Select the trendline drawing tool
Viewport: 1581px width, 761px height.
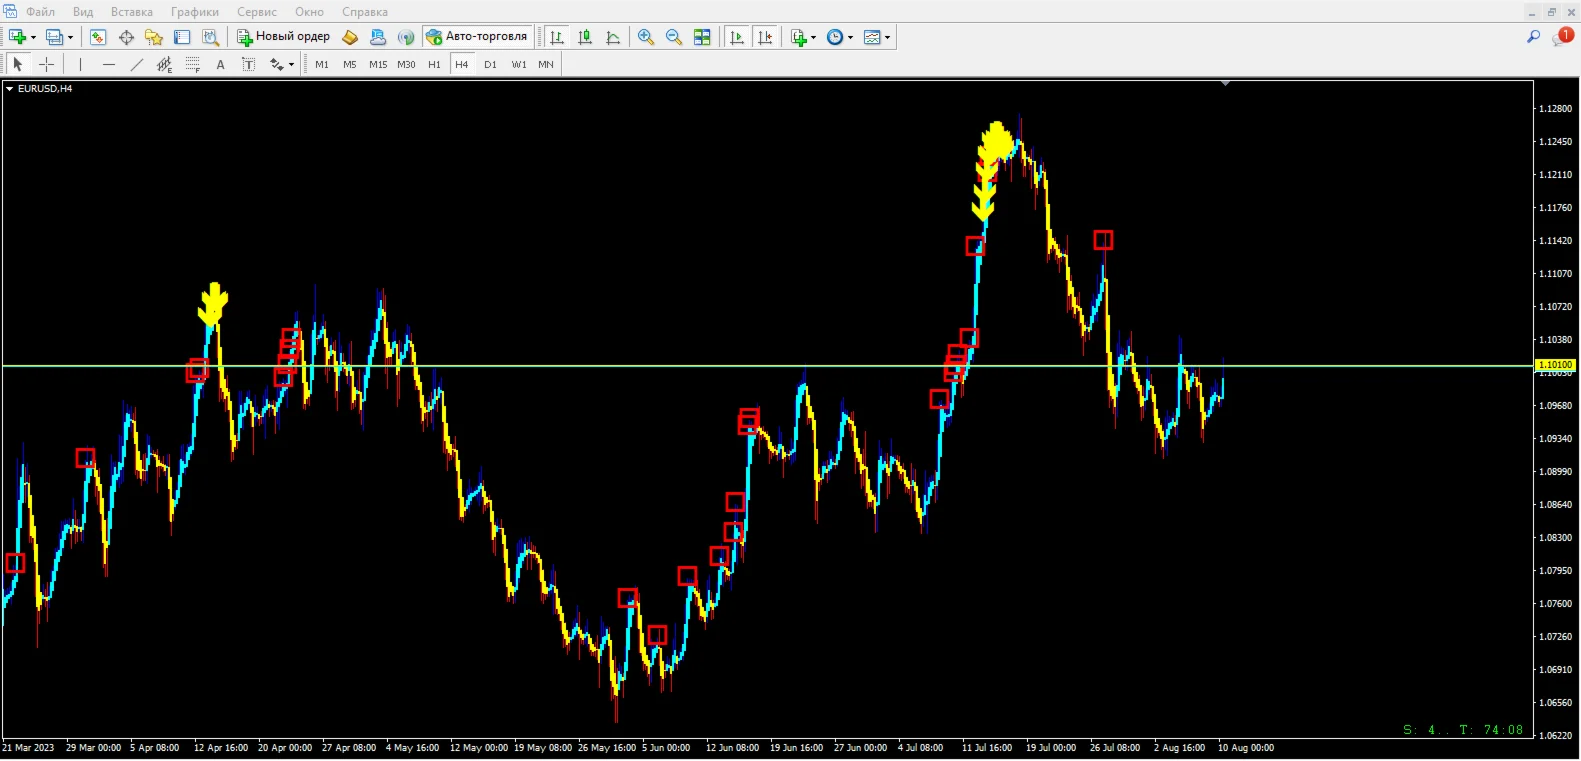(x=137, y=64)
